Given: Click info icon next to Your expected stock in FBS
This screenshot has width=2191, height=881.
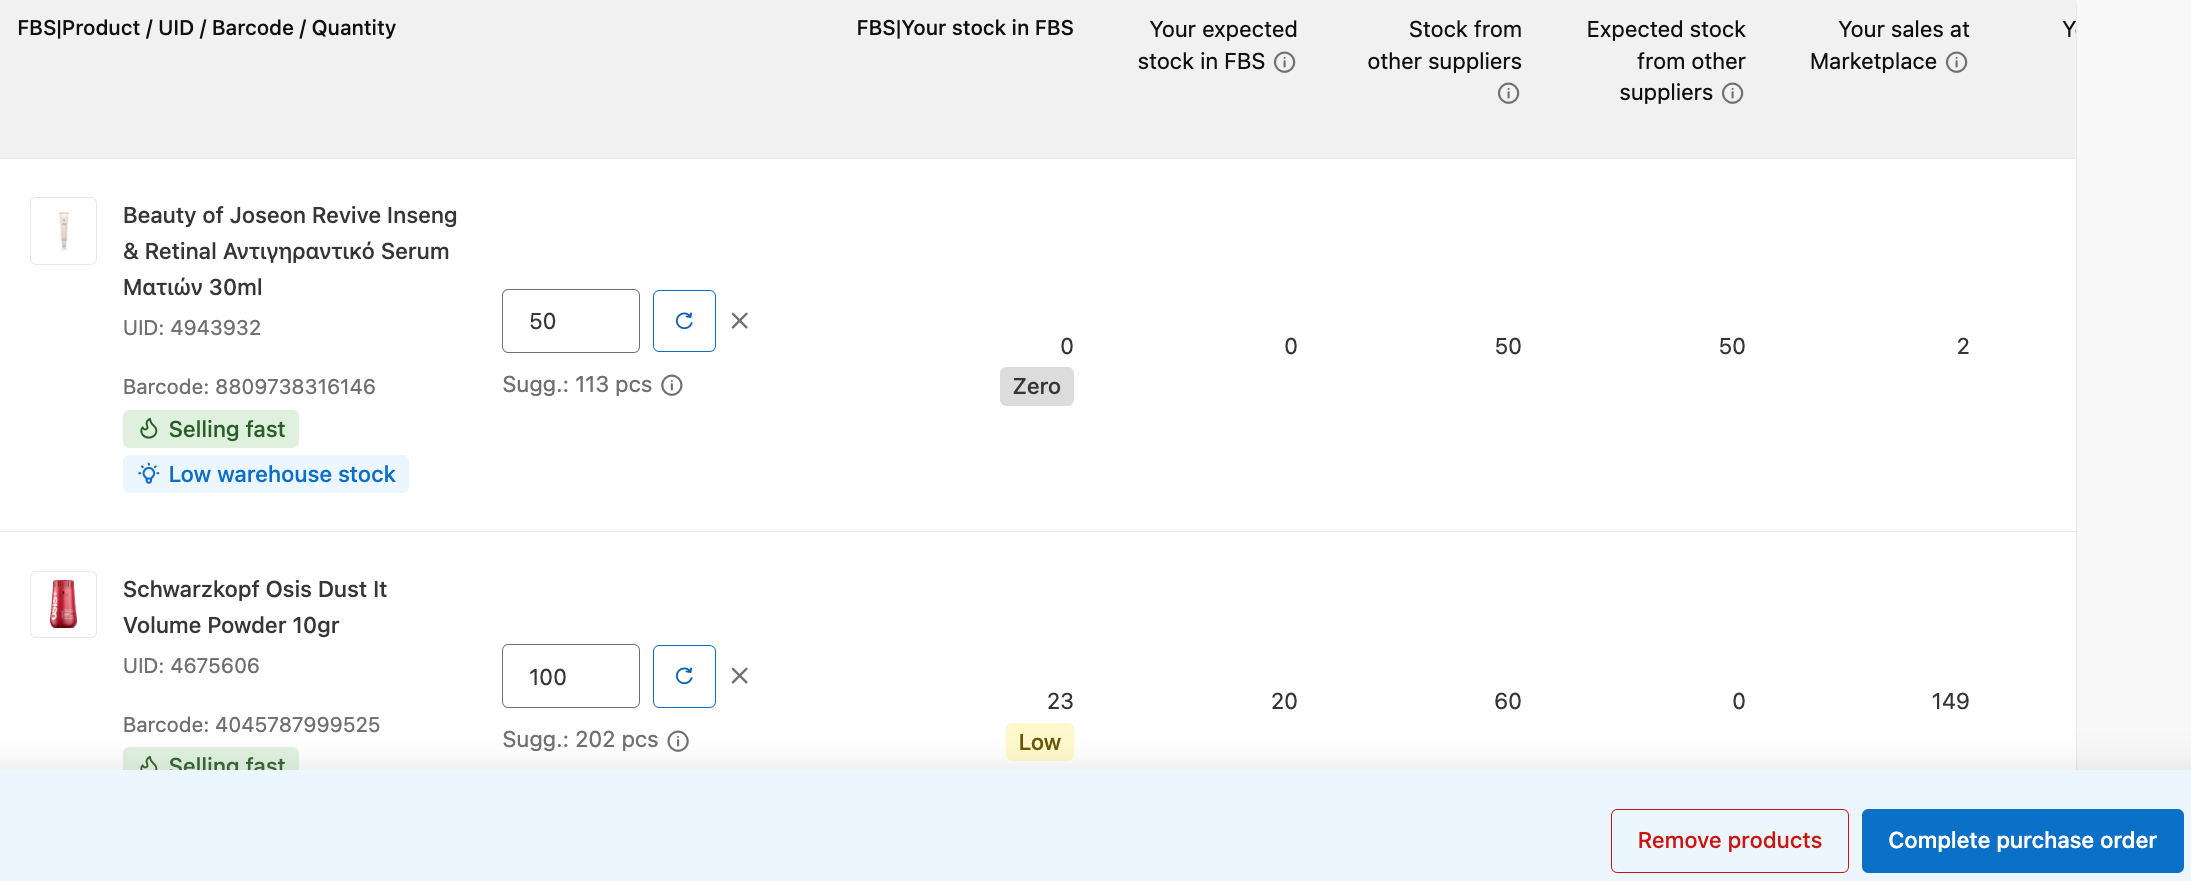Looking at the screenshot, I should pos(1285,62).
